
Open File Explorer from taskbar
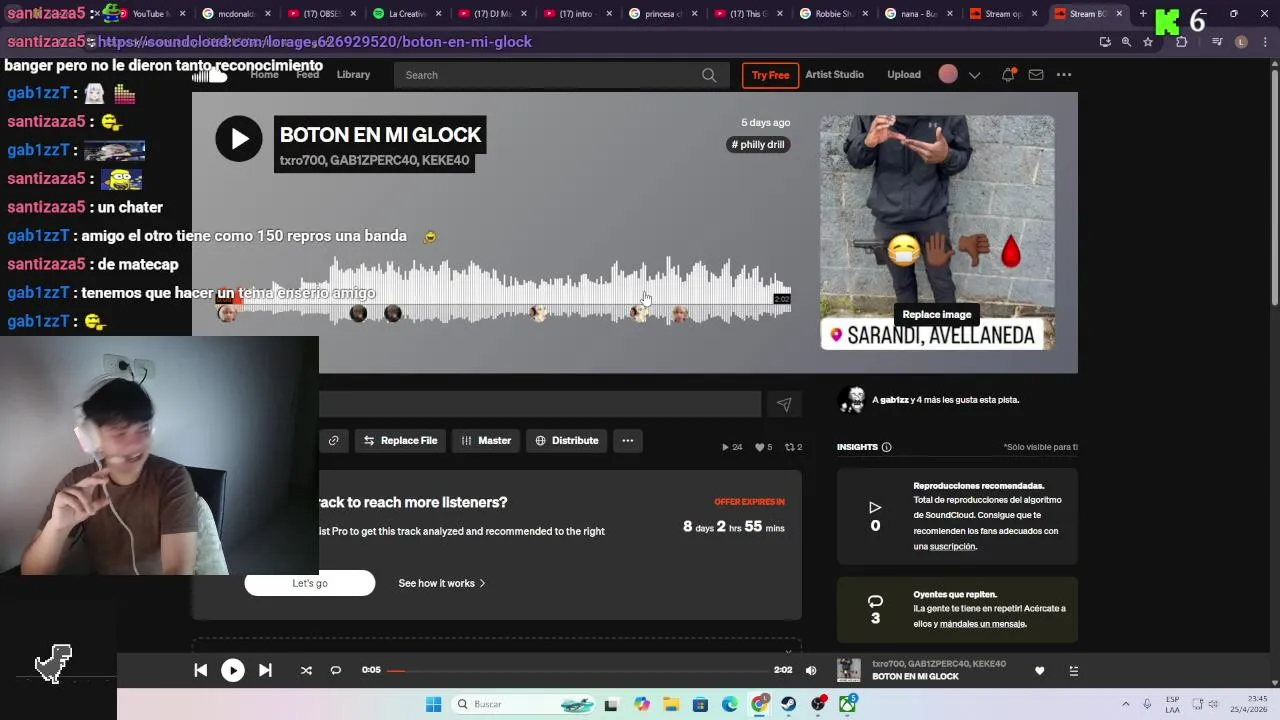(671, 704)
